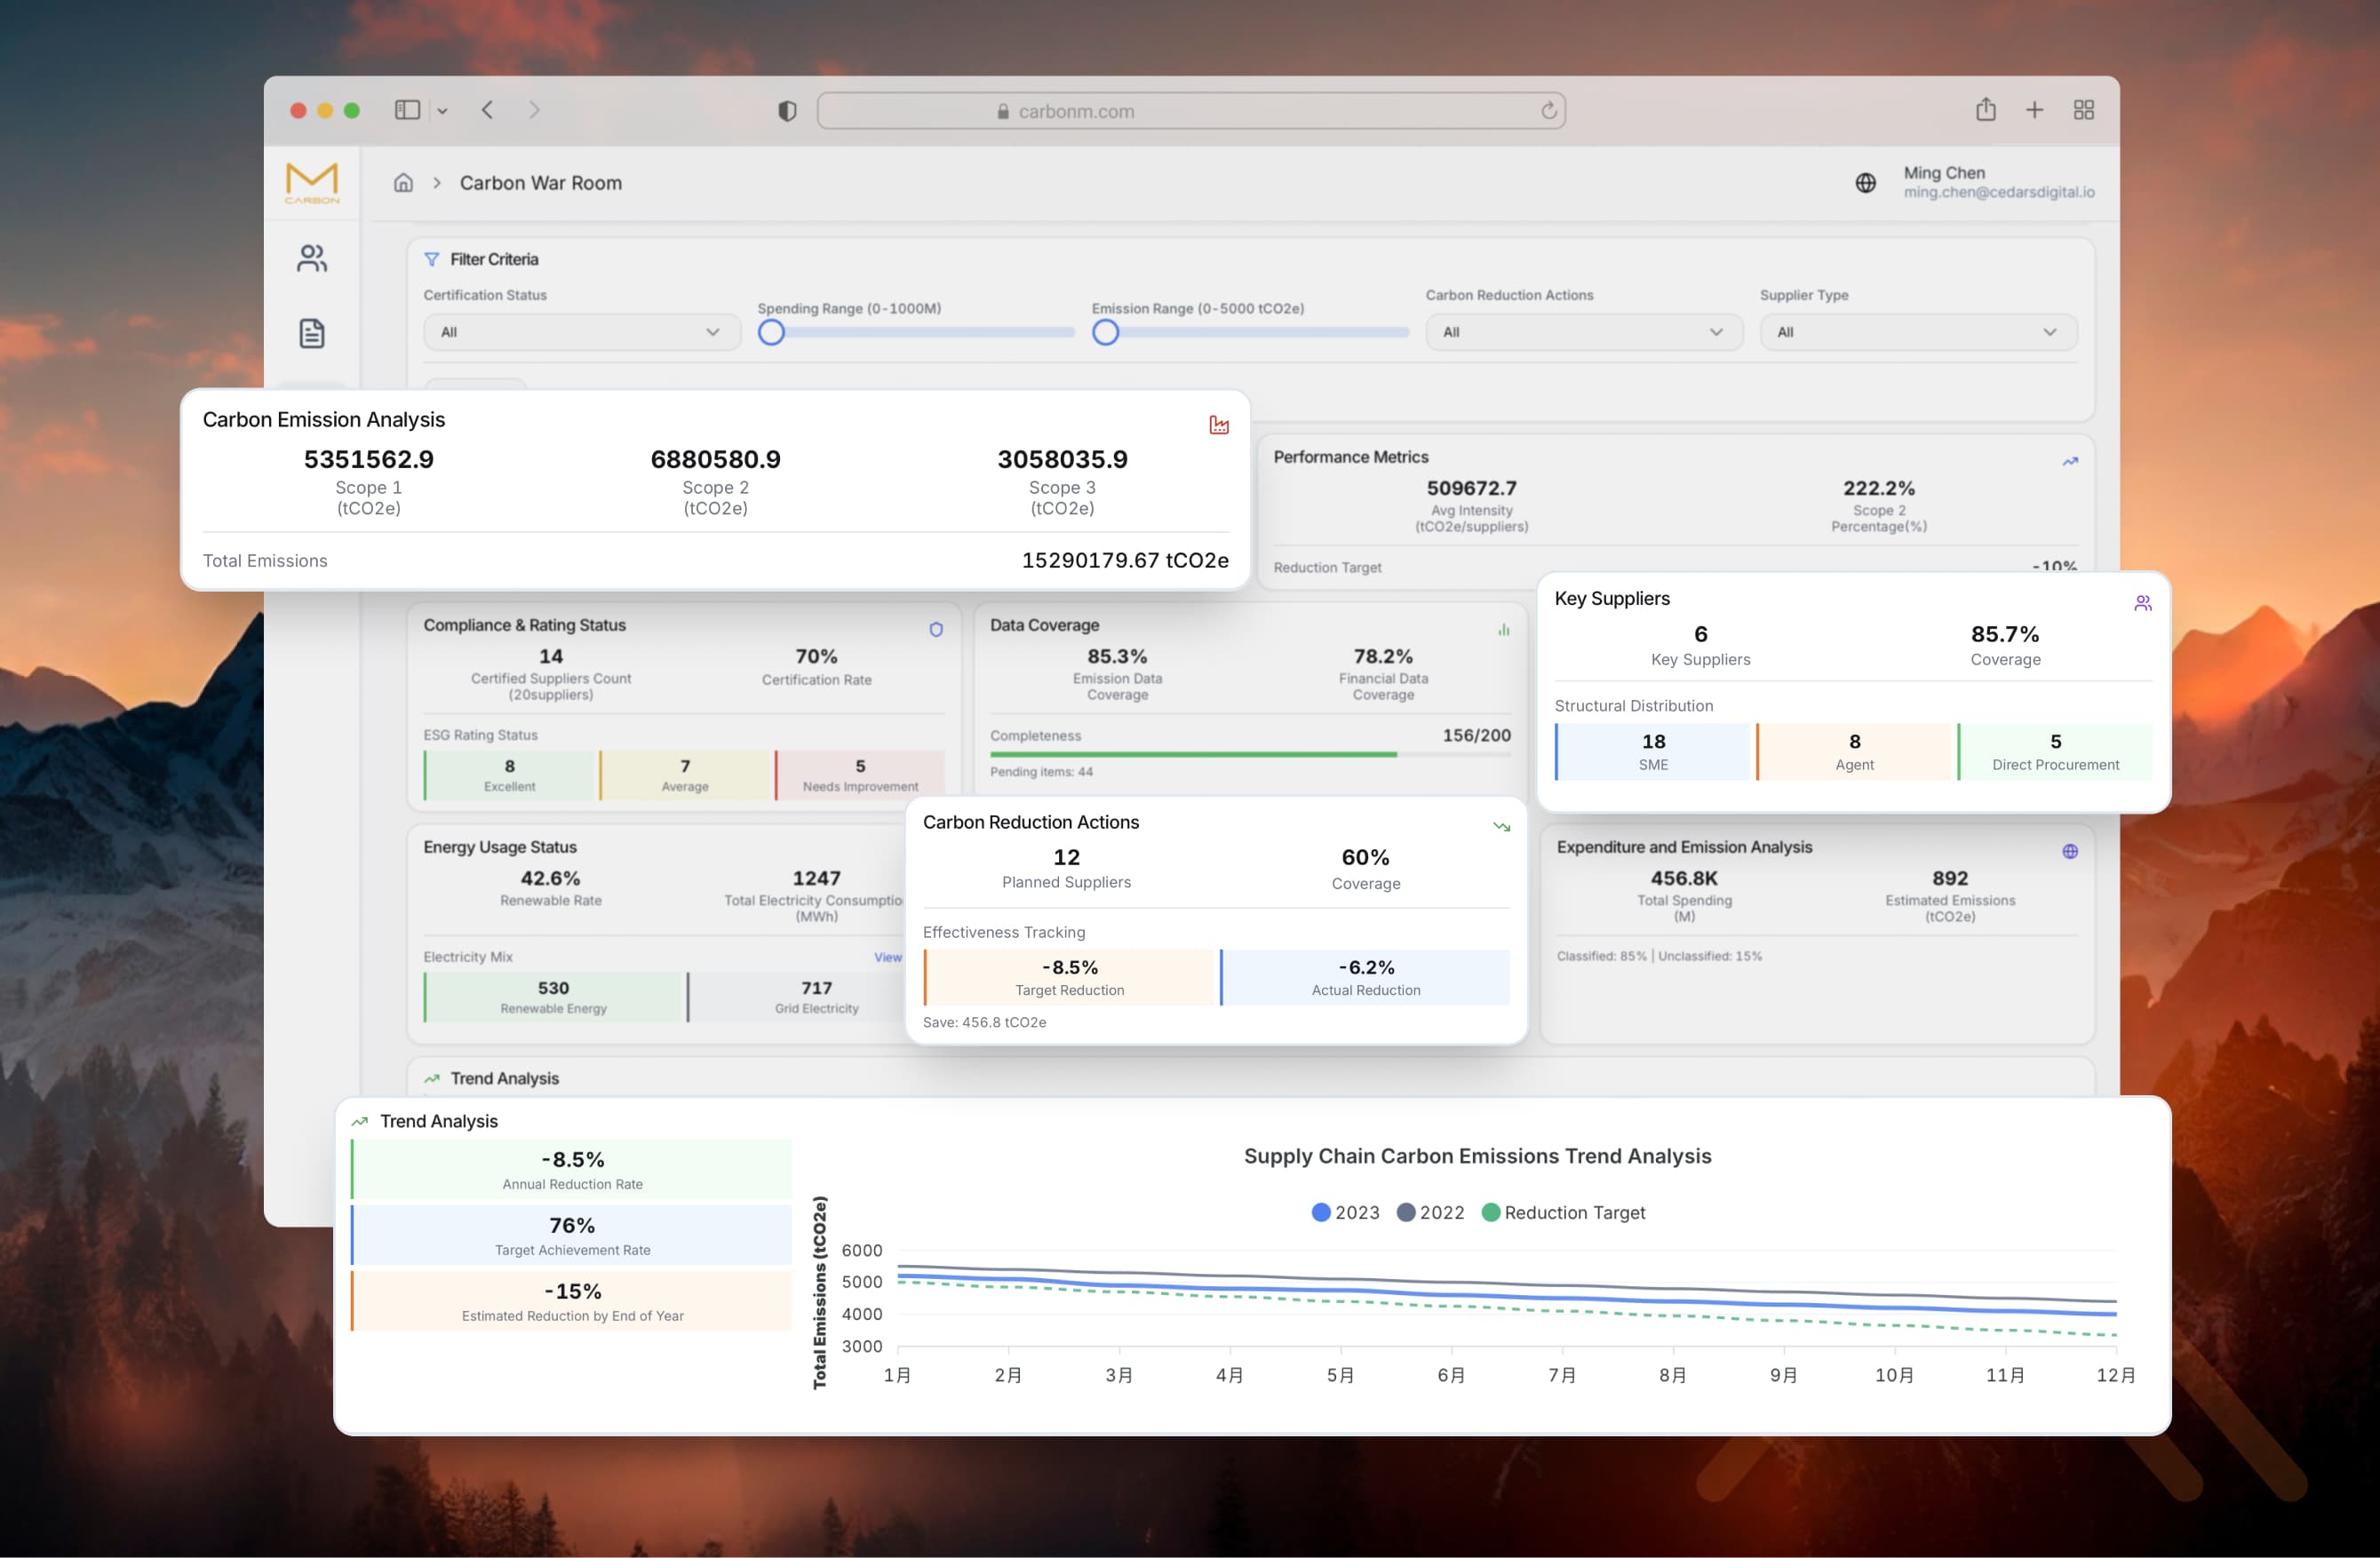The image size is (2380, 1558).
Task: Click the globe language icon
Action: 1865,183
